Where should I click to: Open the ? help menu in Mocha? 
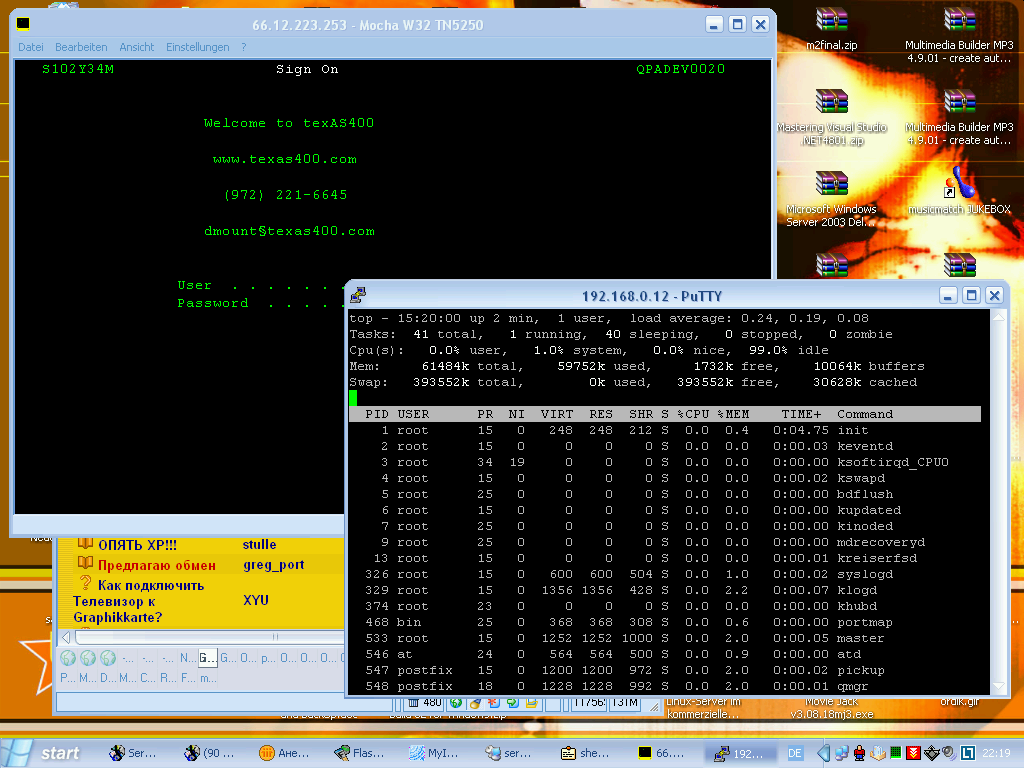point(244,47)
